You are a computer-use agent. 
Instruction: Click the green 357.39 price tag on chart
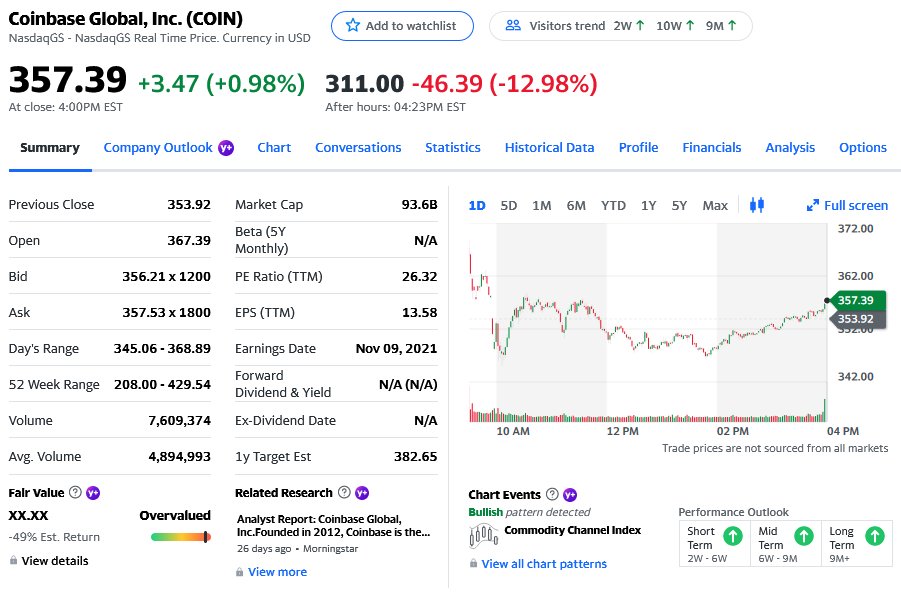point(857,300)
